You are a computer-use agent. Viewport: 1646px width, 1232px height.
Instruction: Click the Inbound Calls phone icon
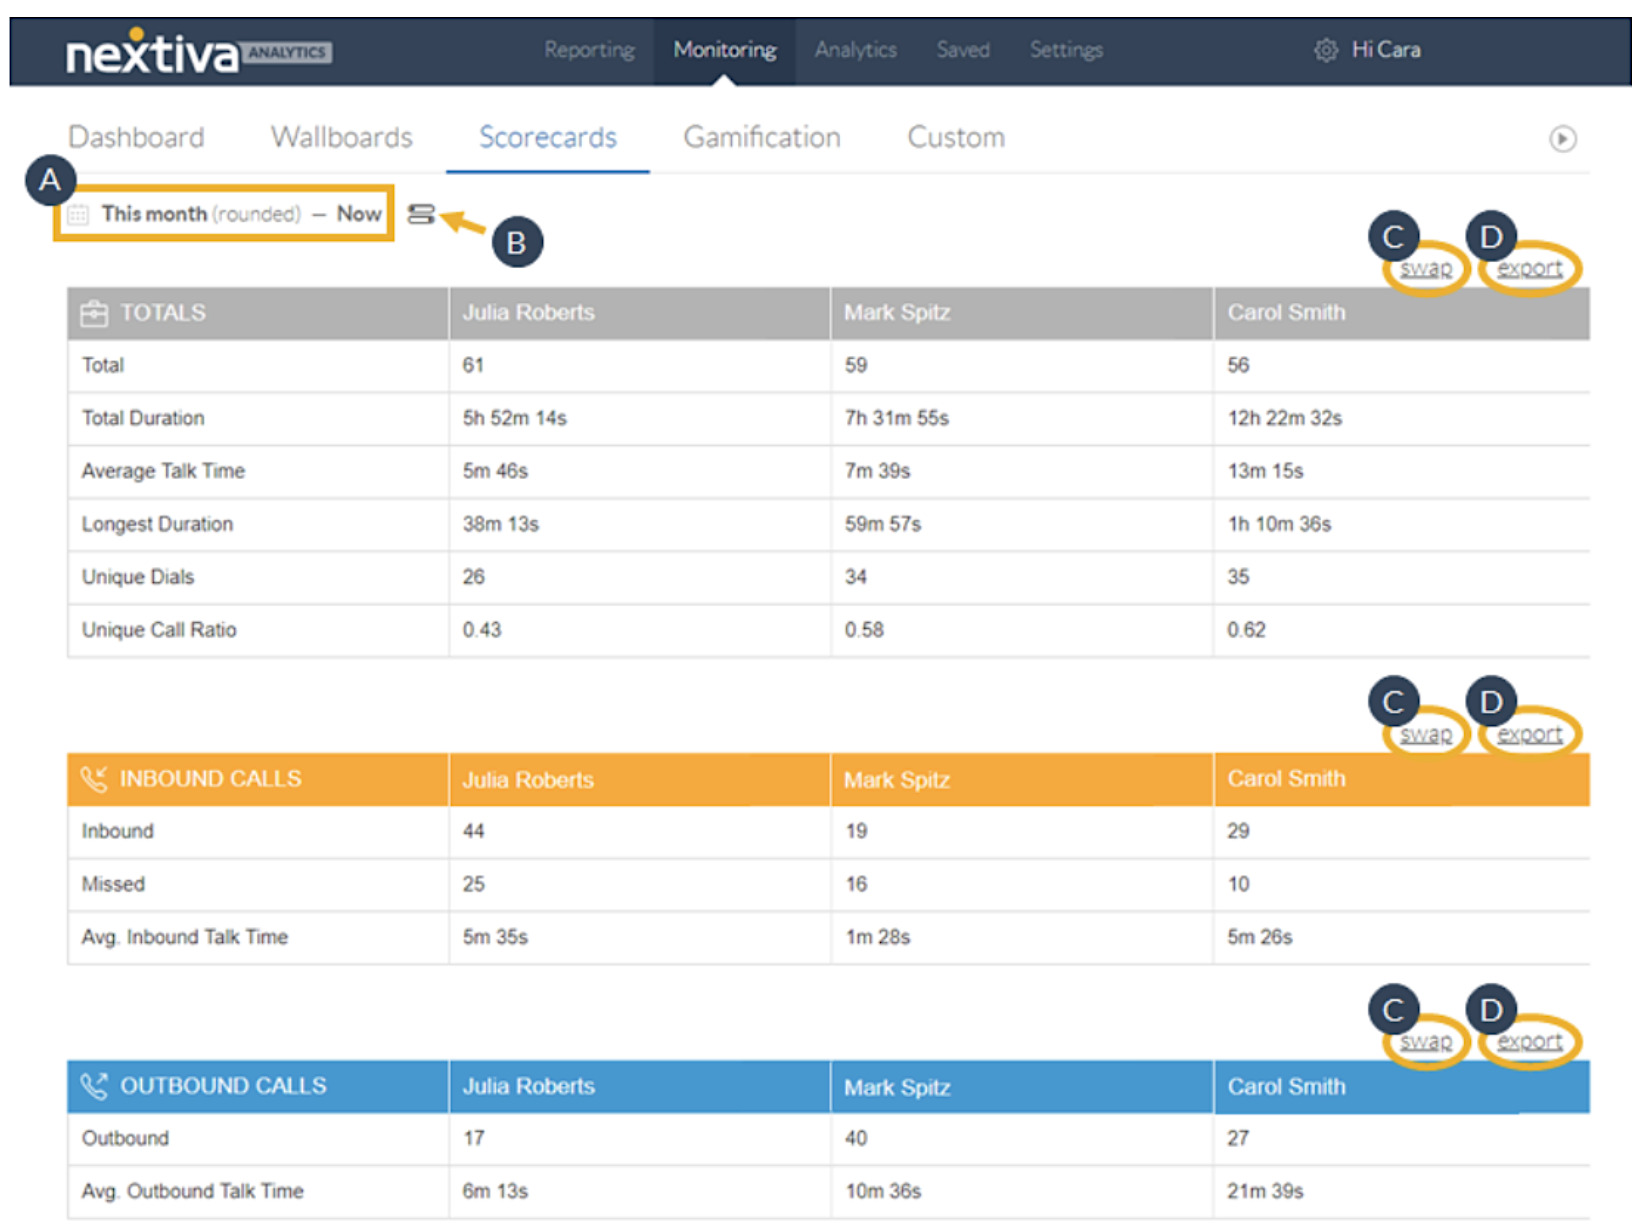(x=94, y=779)
